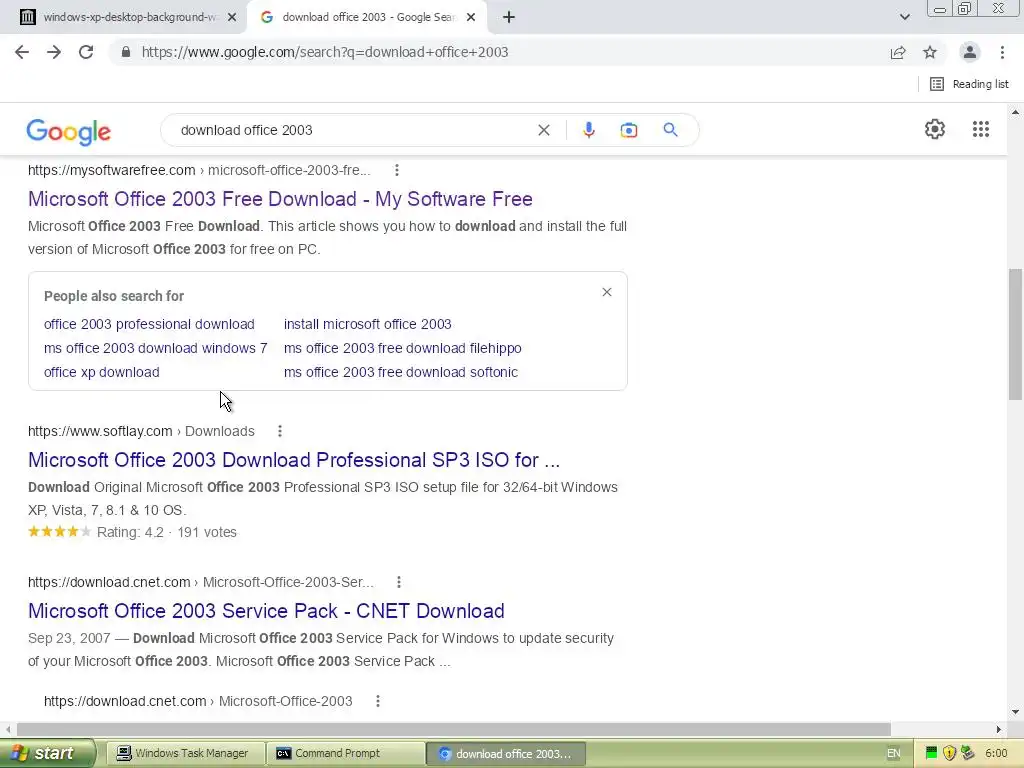Search ms office 2003 free download filehippo
Image resolution: width=1024 pixels, height=768 pixels.
(402, 348)
